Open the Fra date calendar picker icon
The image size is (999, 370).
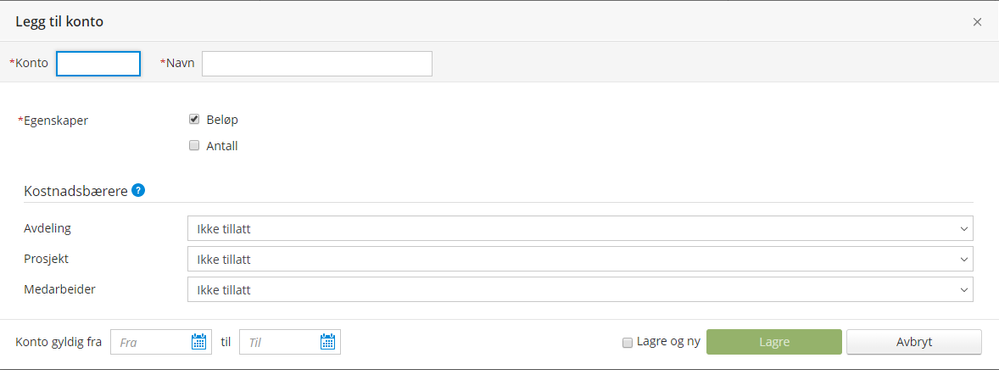(199, 342)
